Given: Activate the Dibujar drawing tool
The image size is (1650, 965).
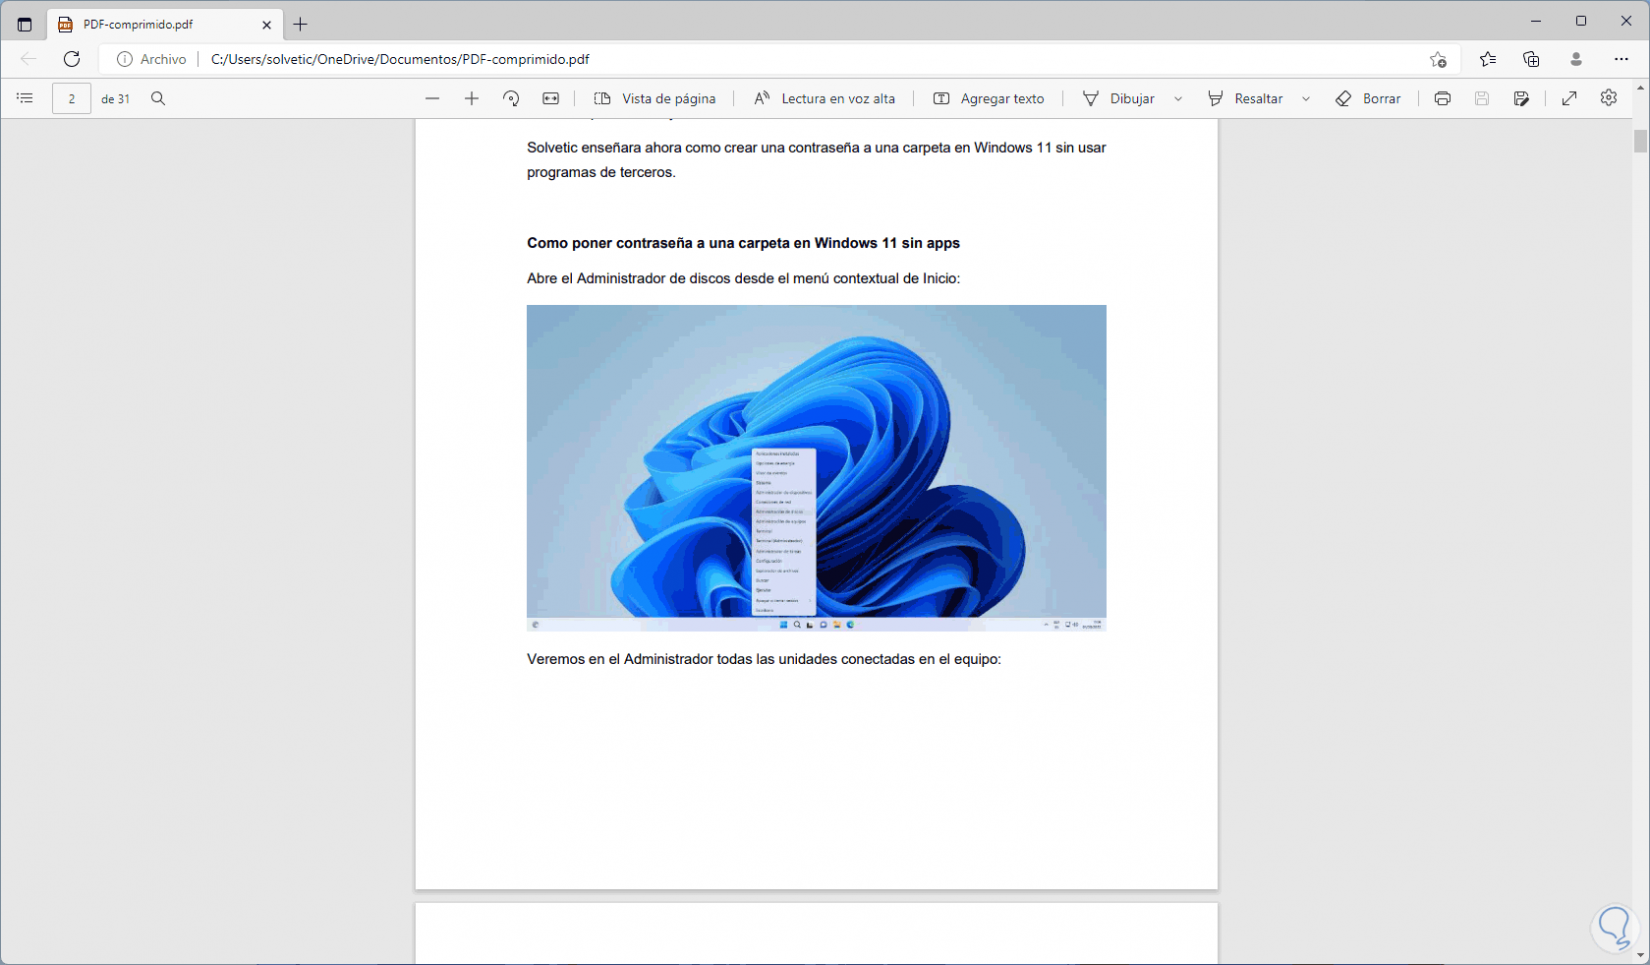Looking at the screenshot, I should coord(1119,98).
